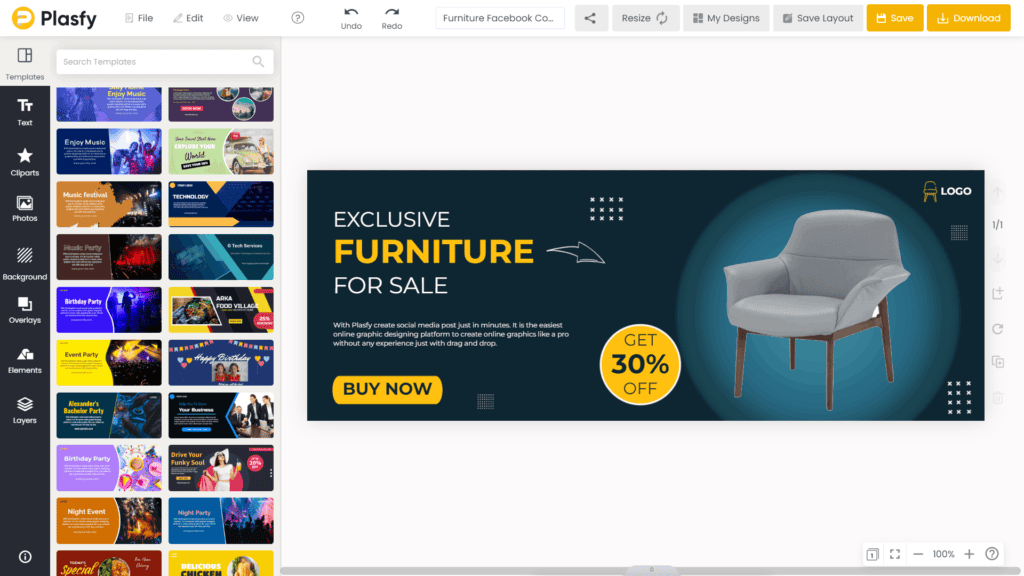Screen dimensions: 1024x576
Task: Click the Redo arrow
Action: point(392,12)
